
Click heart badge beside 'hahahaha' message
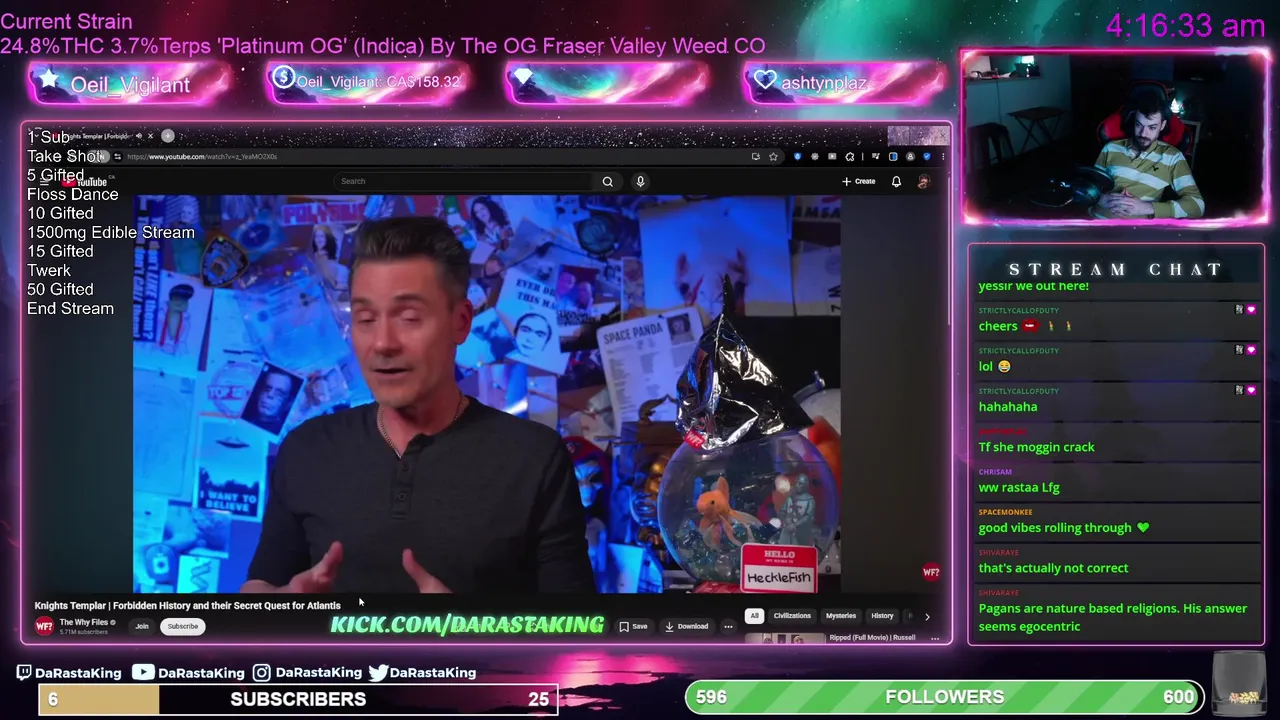[1251, 390]
